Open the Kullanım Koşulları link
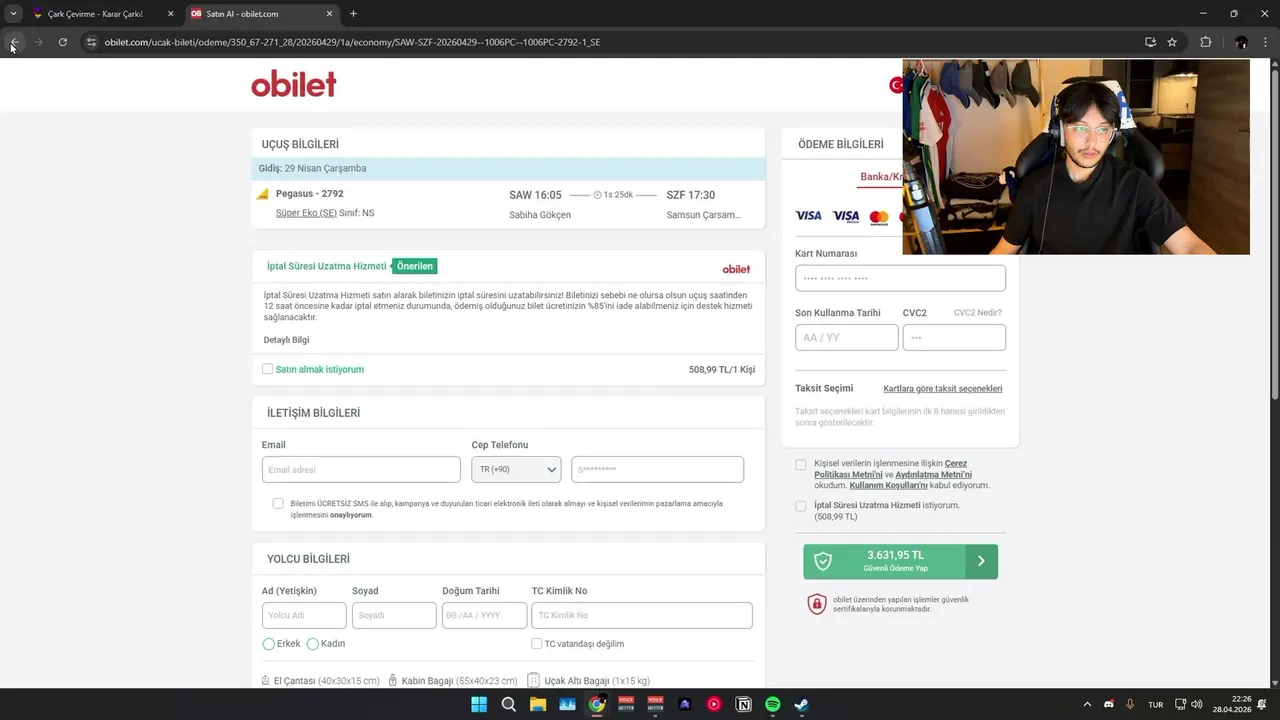Image resolution: width=1280 pixels, height=720 pixels. click(x=888, y=486)
